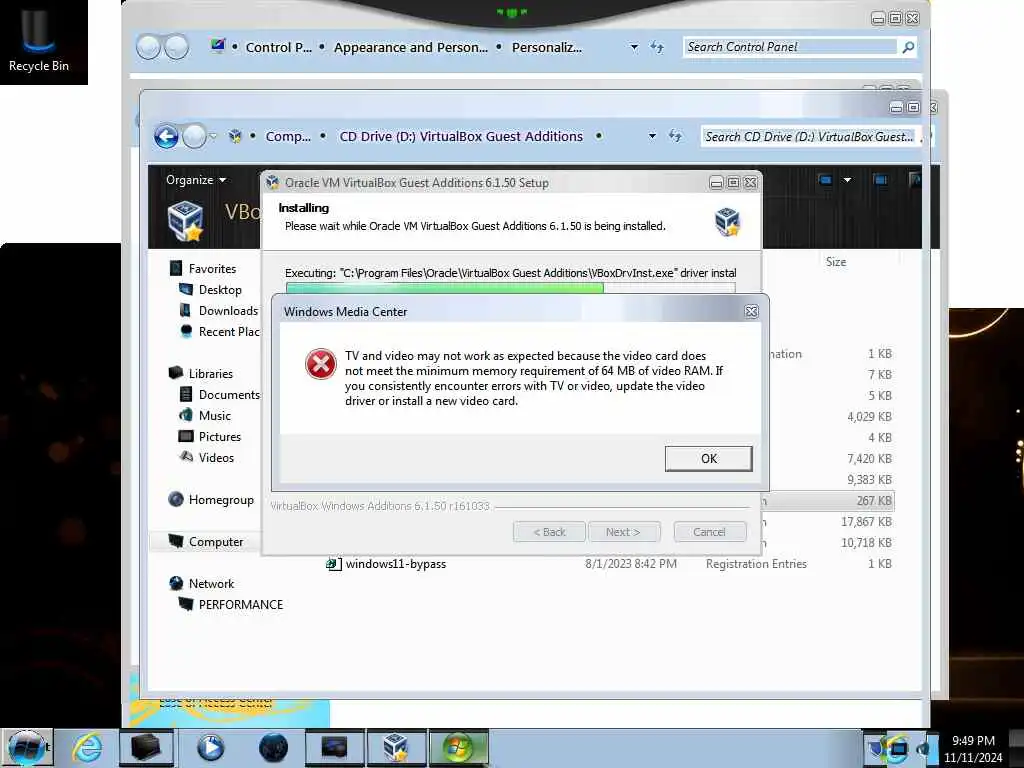
Task: Switch to Windows Media Center taskbar button
Action: tap(458, 748)
